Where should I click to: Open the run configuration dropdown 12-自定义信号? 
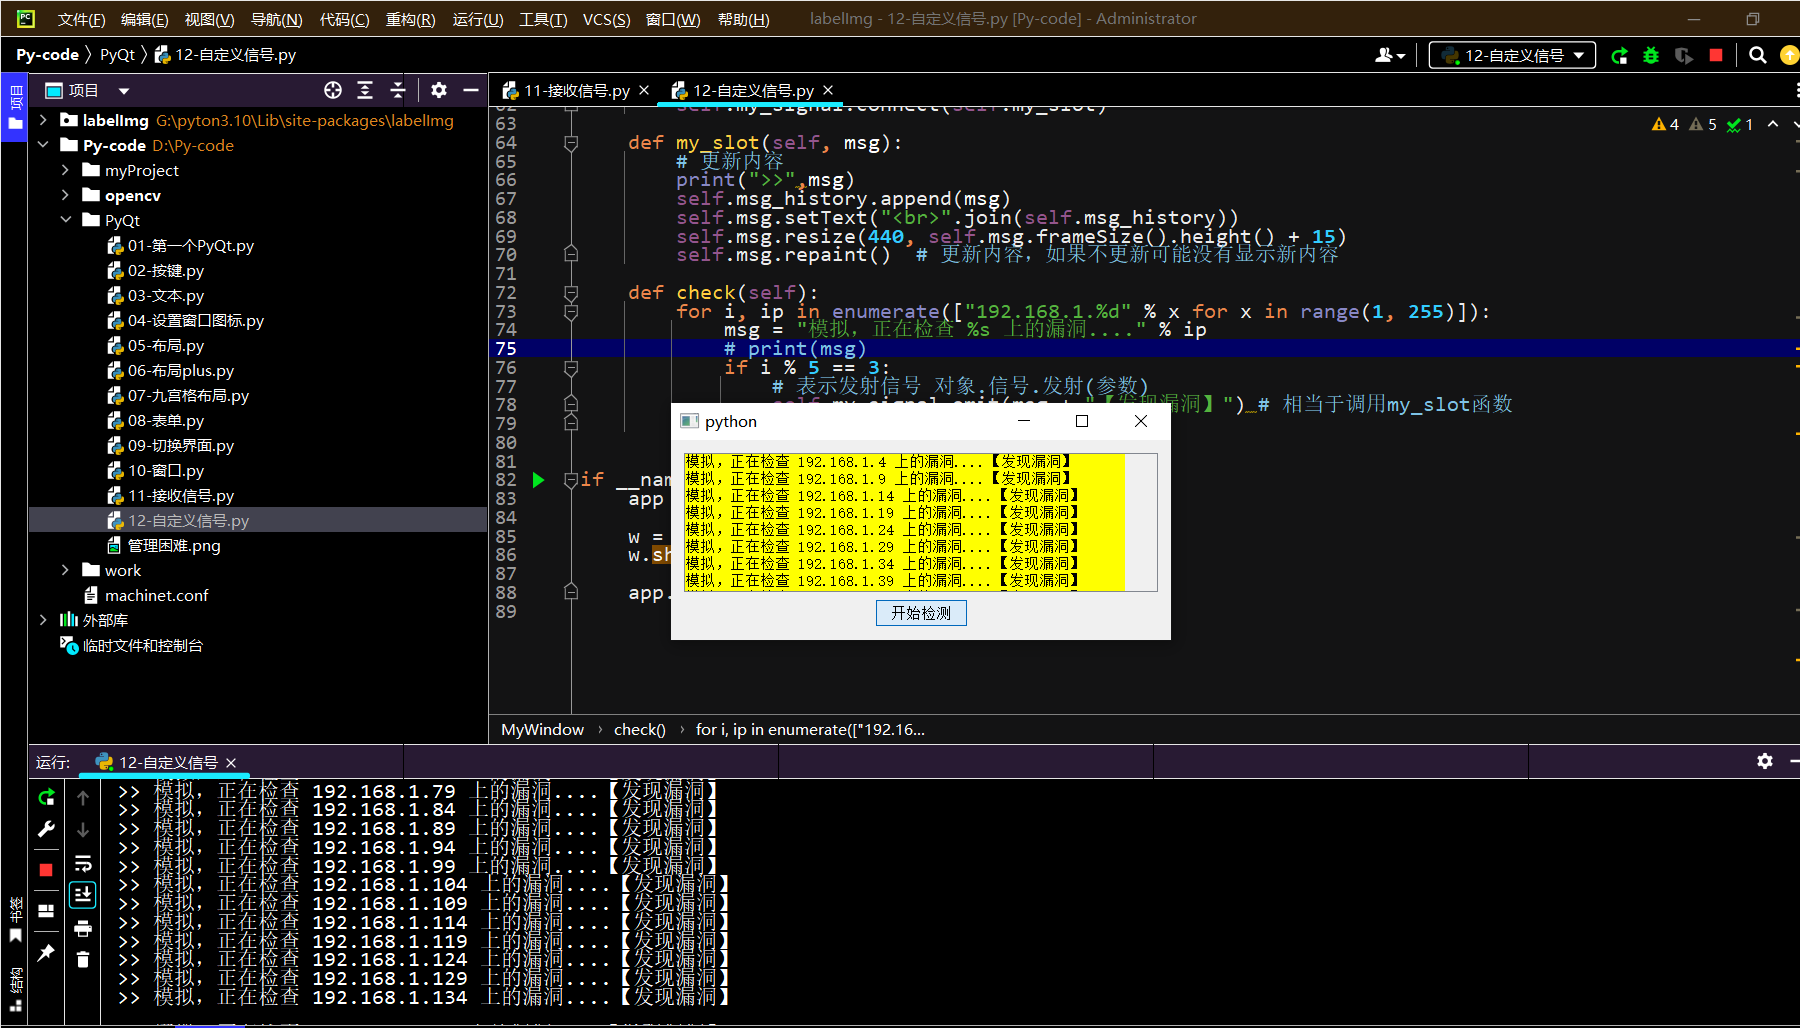click(x=1512, y=56)
